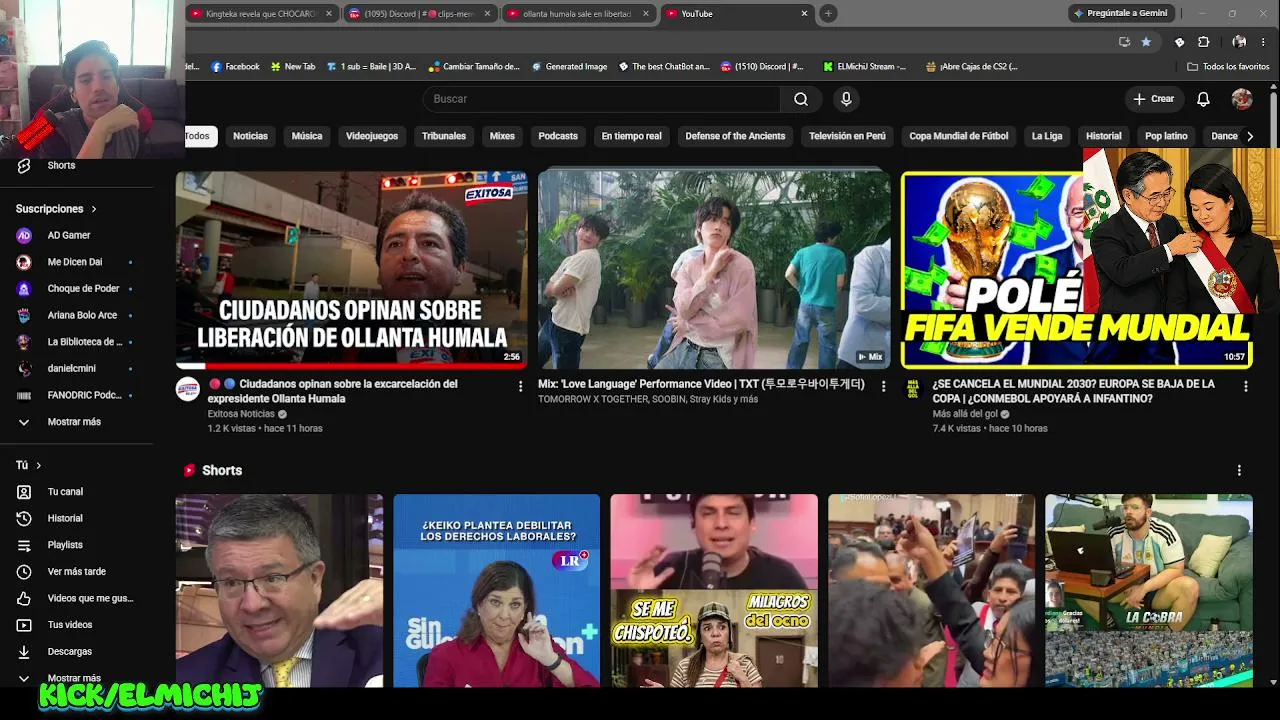Image resolution: width=1280 pixels, height=720 pixels.
Task: Open Exitosa Noticias channel avatar under video
Action: coord(188,389)
